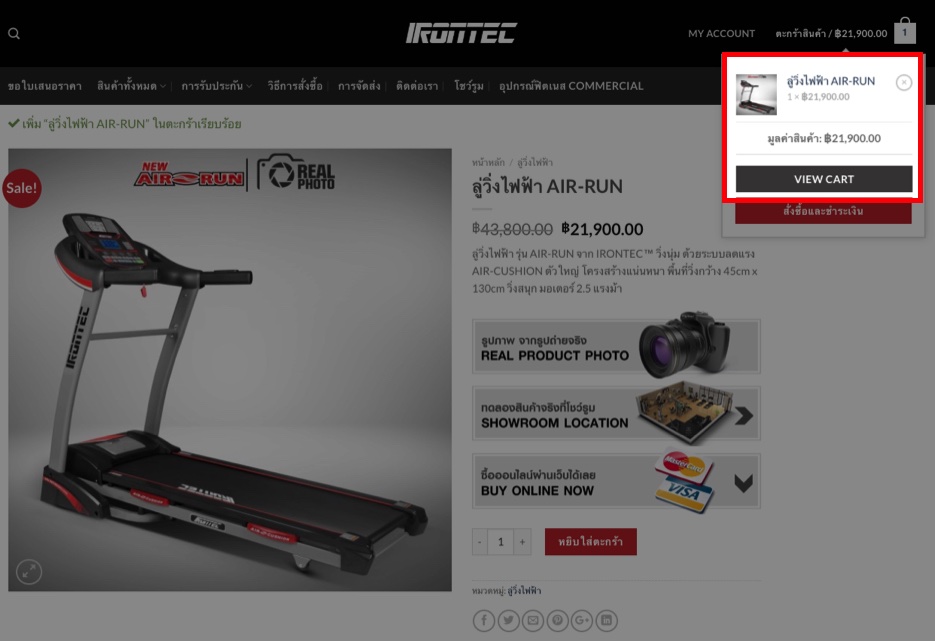Share product on Twitter
The image size is (935, 641).
[509, 621]
